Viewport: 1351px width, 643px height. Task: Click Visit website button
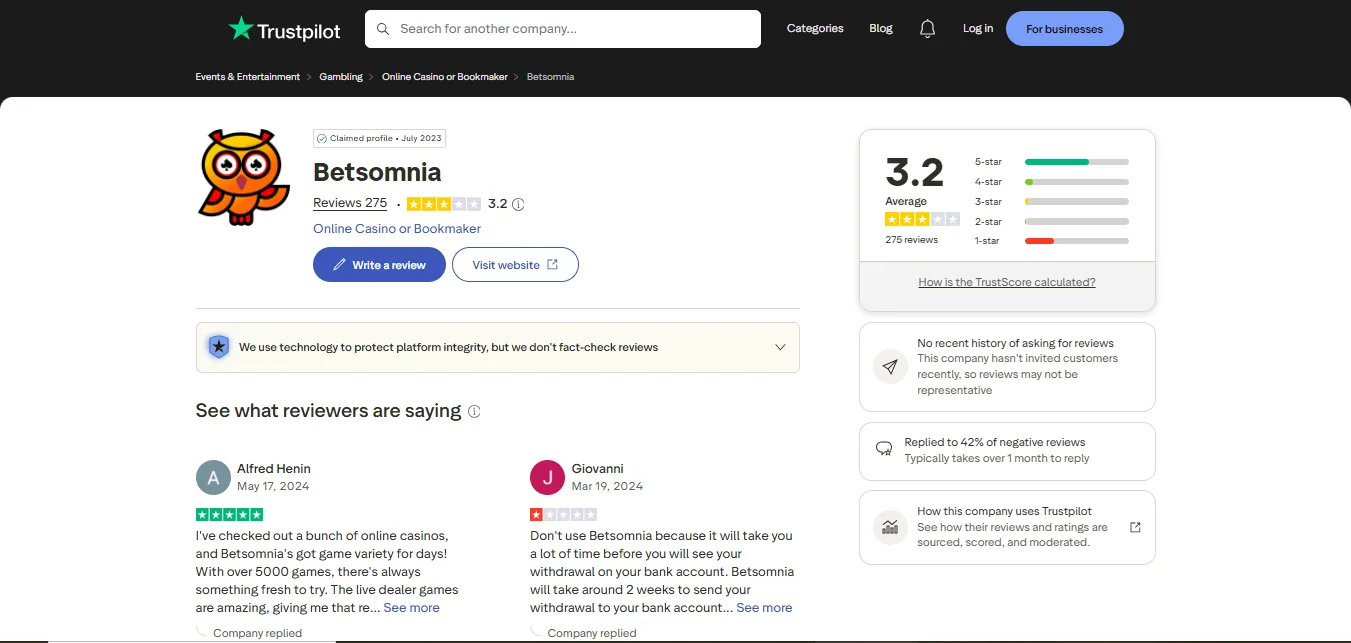coord(515,265)
